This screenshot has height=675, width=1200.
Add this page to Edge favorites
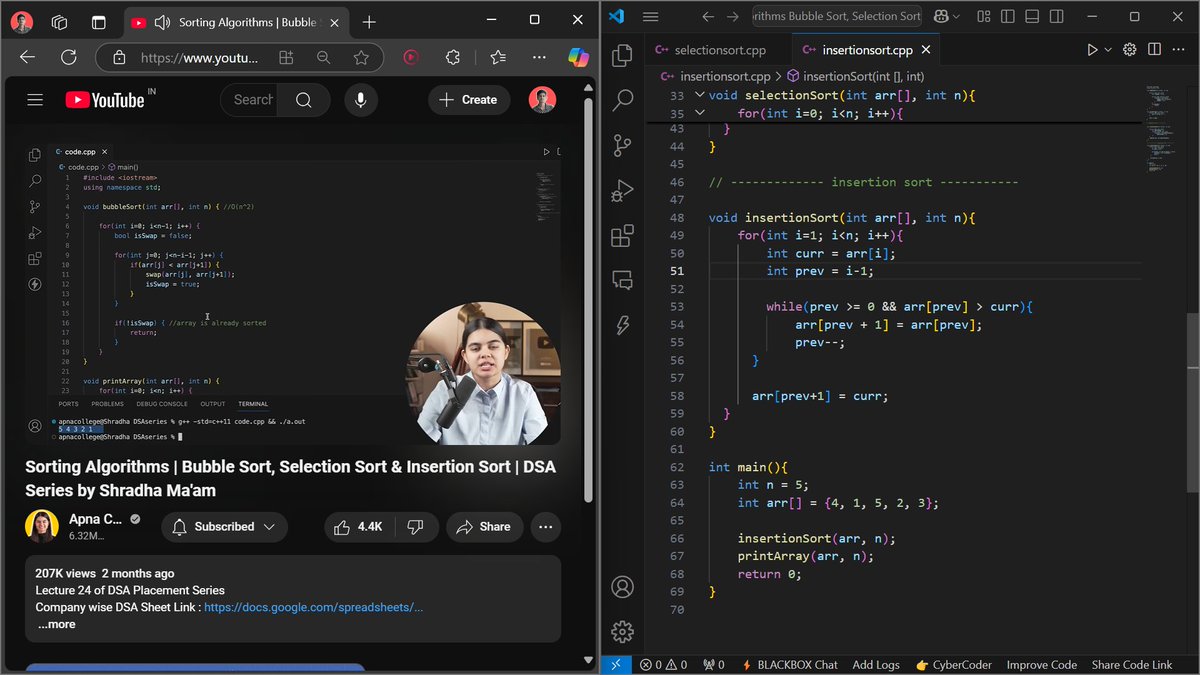361,58
